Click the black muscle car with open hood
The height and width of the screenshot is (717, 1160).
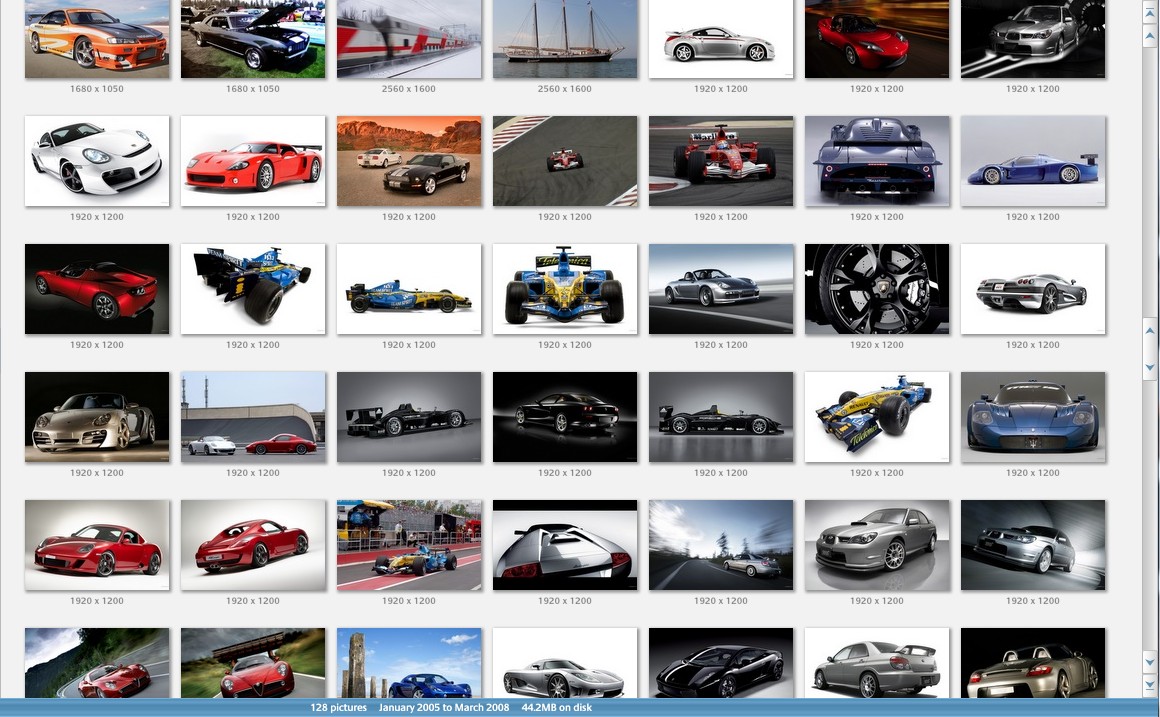(x=253, y=39)
